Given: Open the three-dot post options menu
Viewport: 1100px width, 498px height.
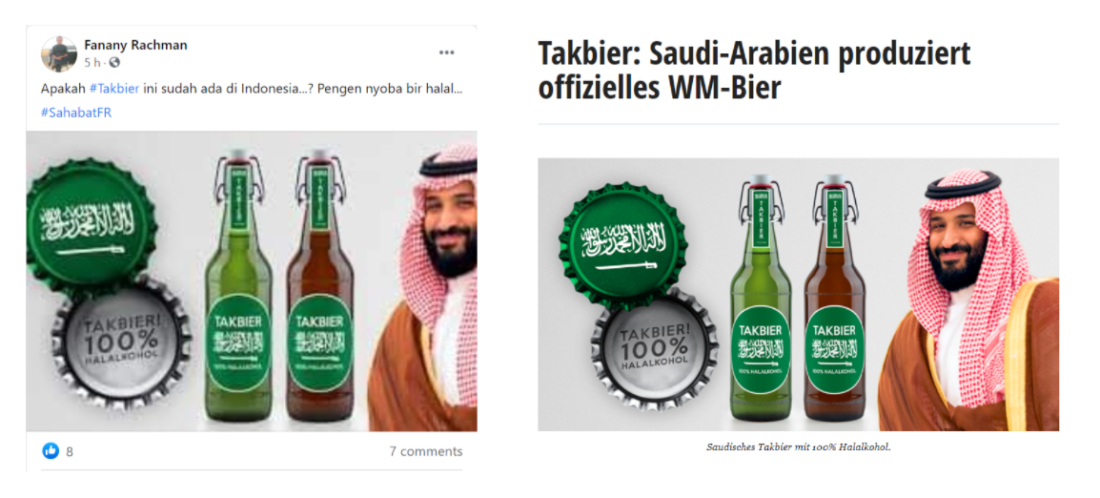Looking at the screenshot, I should pos(447,53).
